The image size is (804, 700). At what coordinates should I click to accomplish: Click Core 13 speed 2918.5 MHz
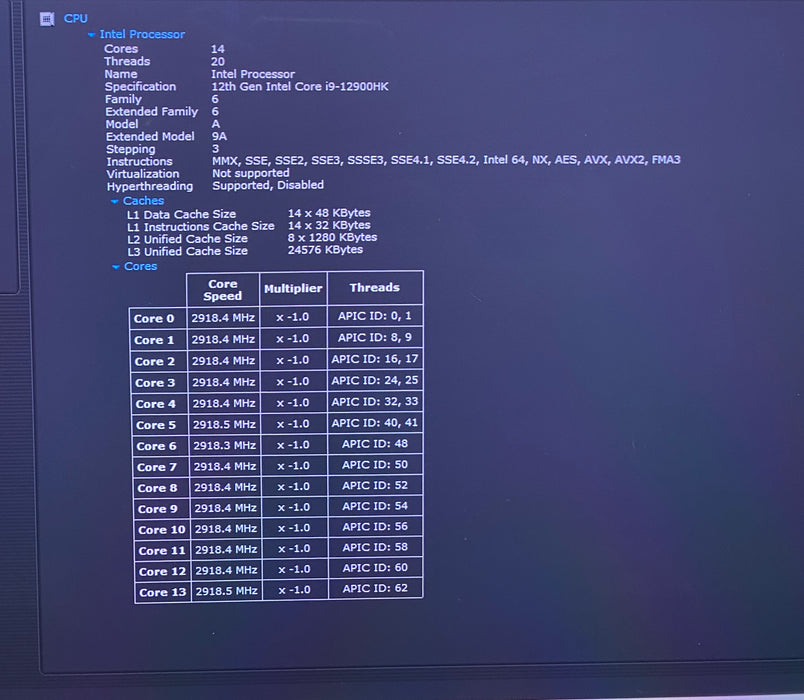[227, 591]
